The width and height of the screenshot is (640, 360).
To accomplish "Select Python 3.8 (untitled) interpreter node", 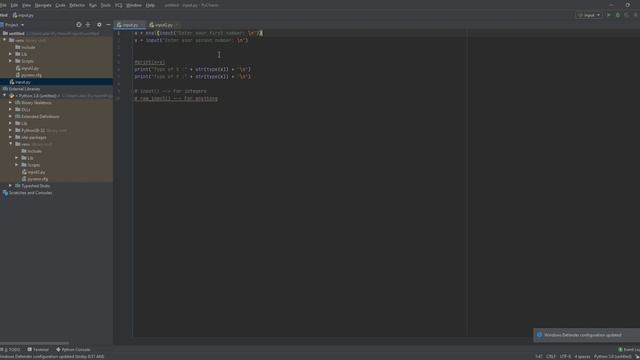I will pos(33,96).
